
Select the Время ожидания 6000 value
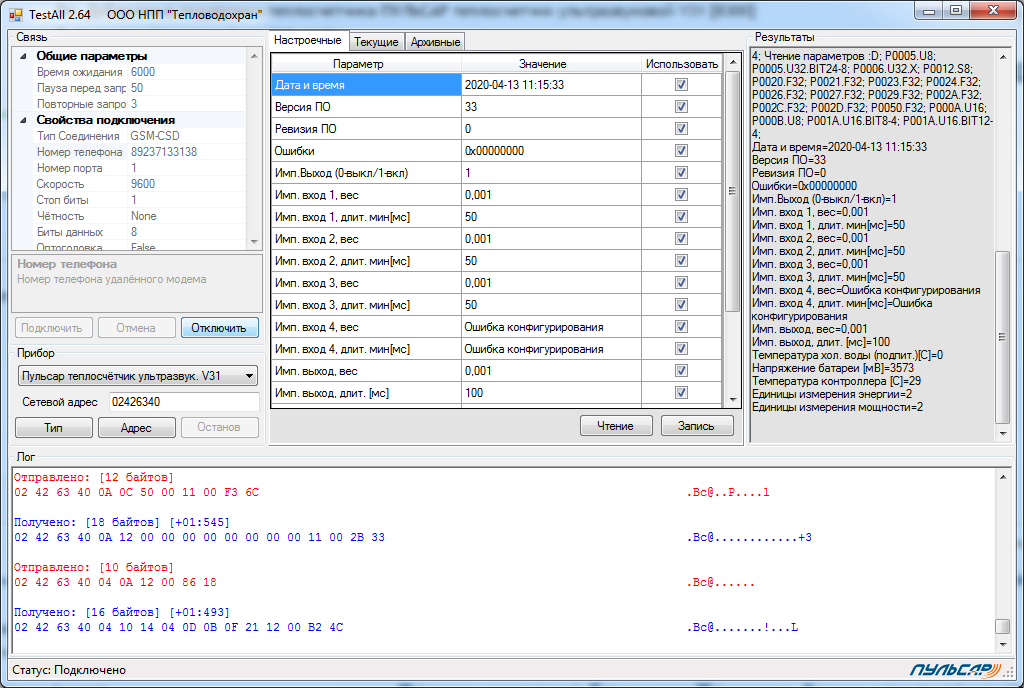[x=187, y=72]
